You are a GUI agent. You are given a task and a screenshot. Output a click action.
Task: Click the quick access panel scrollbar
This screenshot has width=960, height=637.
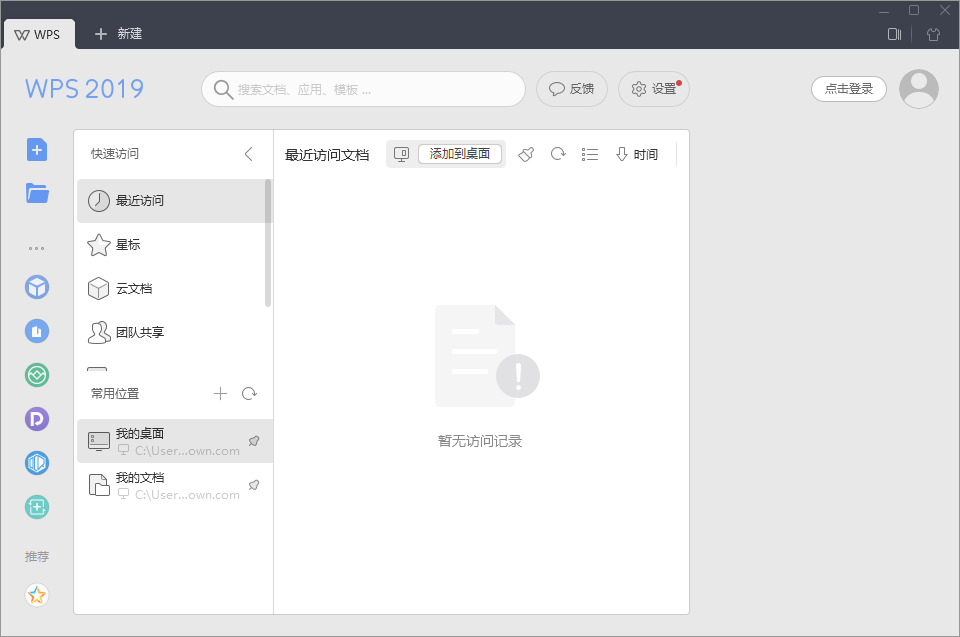[x=268, y=243]
